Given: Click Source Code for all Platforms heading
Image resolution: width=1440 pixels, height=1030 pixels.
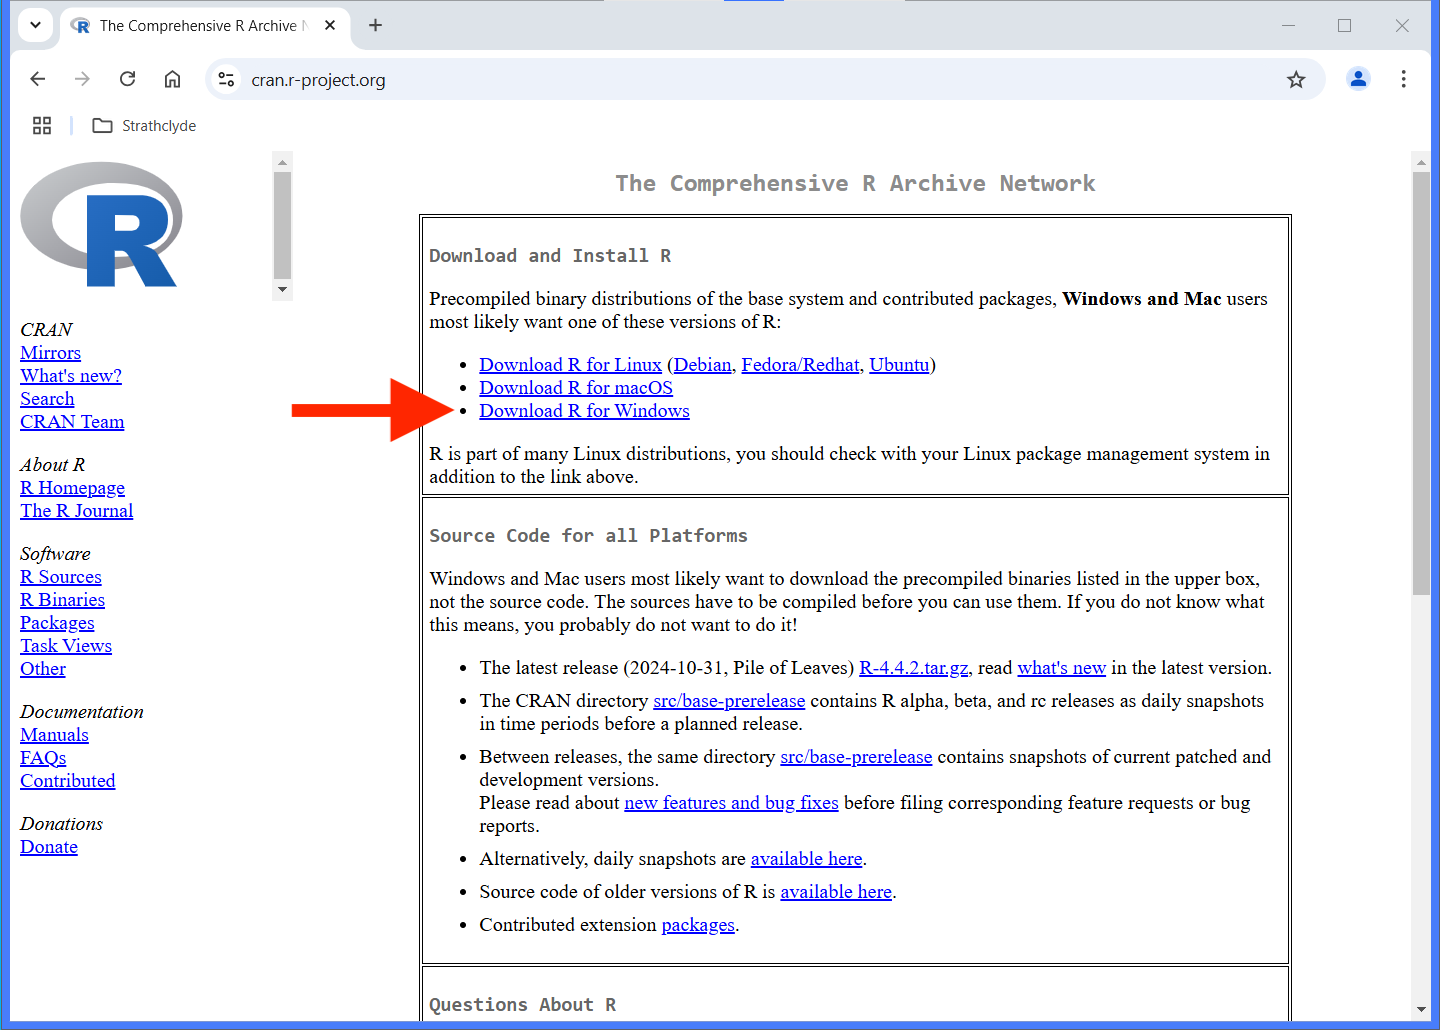Looking at the screenshot, I should [x=588, y=536].
